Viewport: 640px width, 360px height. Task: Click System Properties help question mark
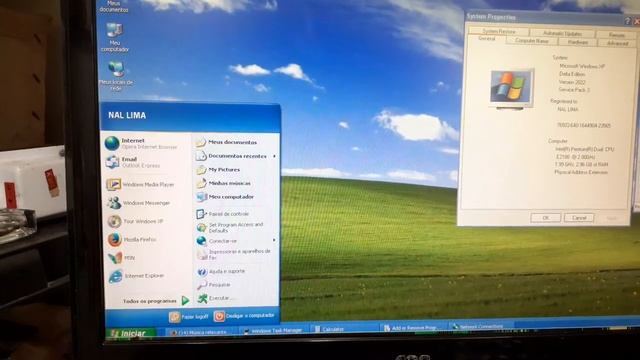(627, 20)
